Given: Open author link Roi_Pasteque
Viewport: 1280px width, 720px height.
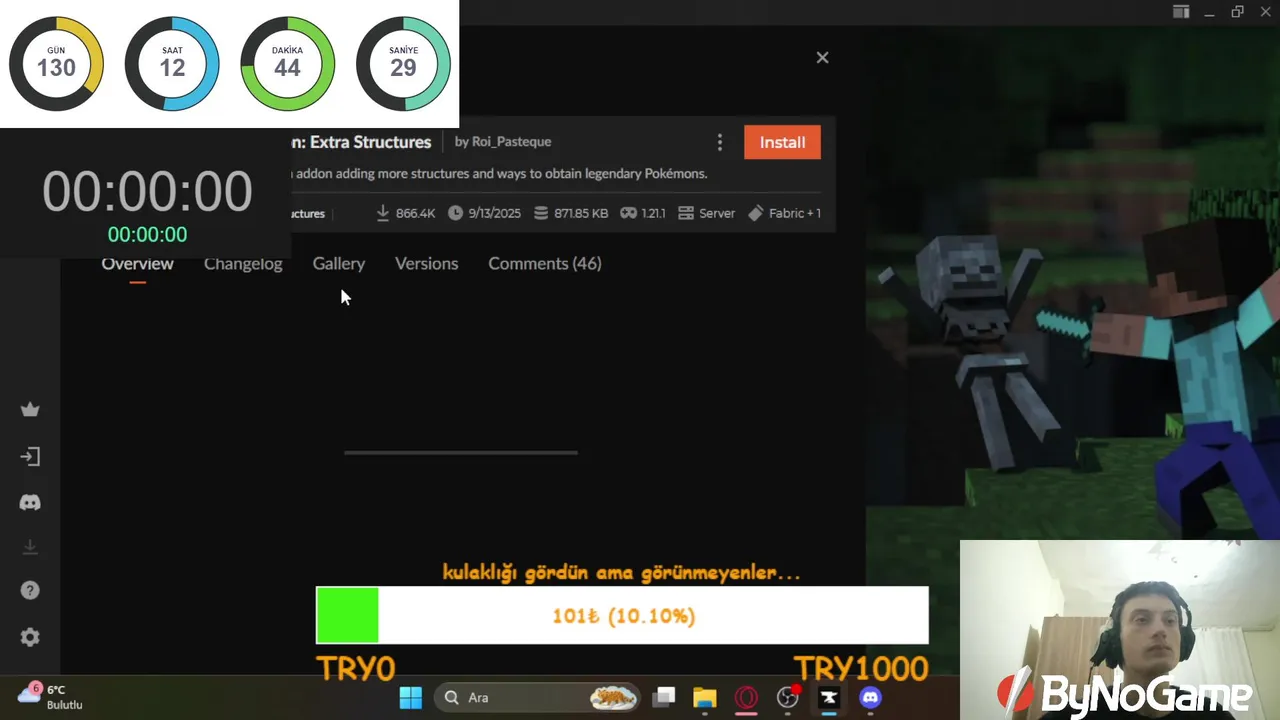Looking at the screenshot, I should coord(512,142).
